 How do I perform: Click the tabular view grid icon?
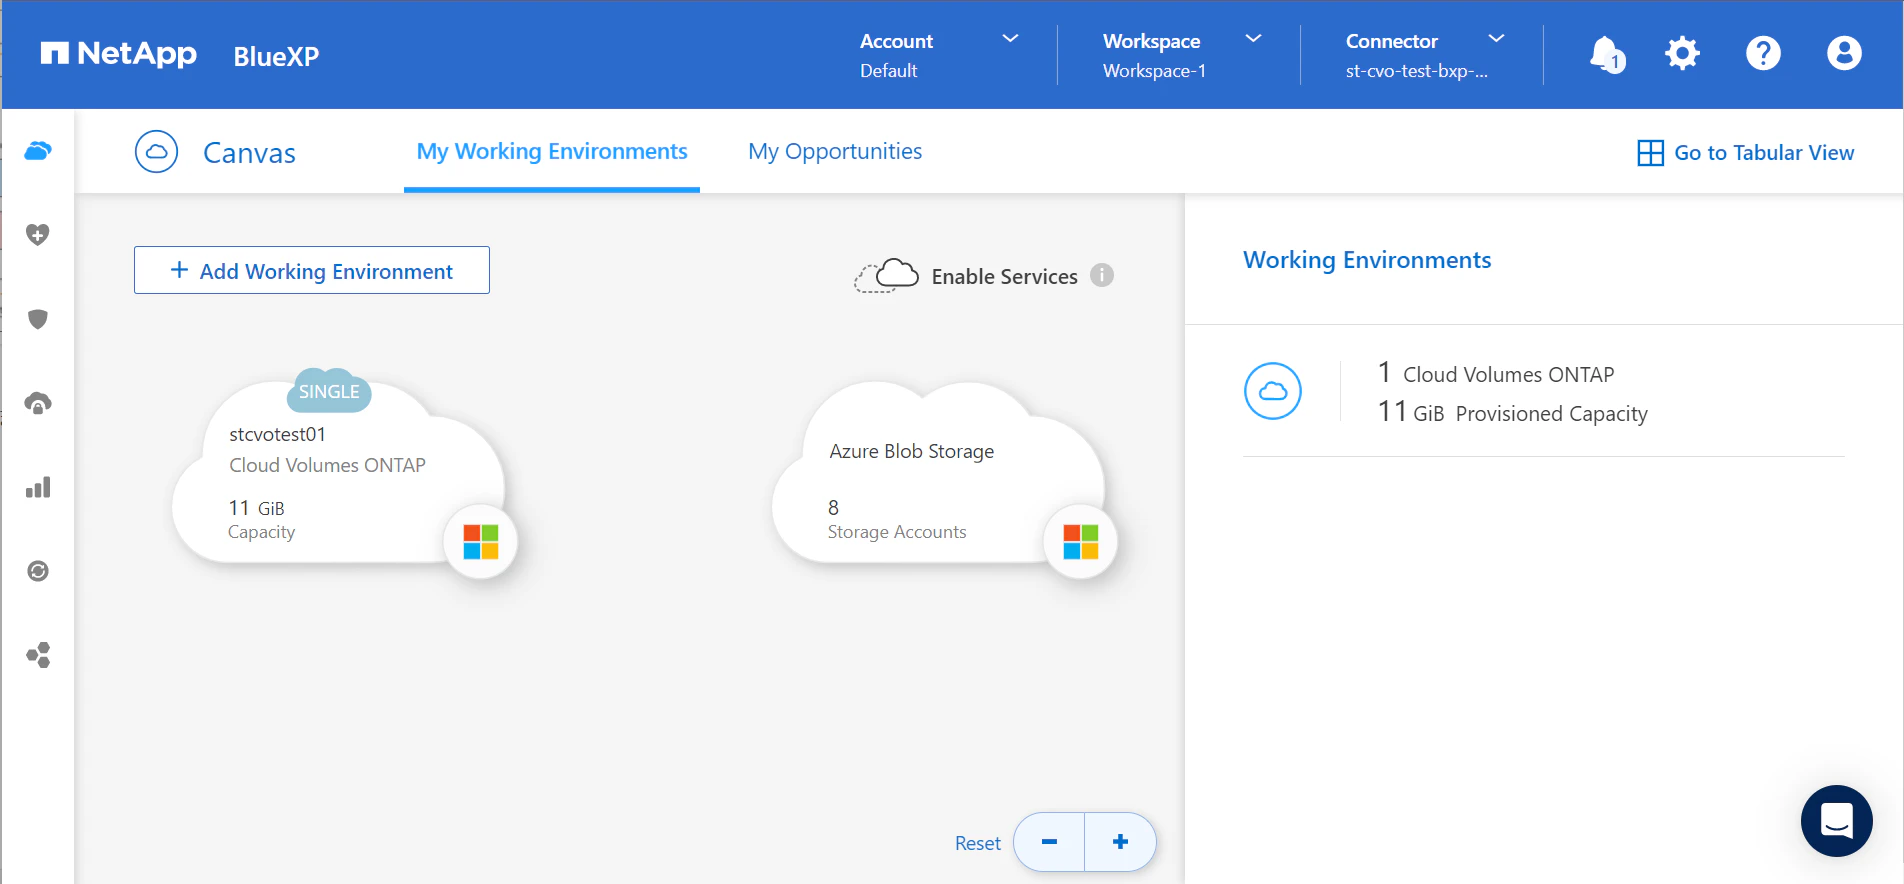tap(1651, 153)
